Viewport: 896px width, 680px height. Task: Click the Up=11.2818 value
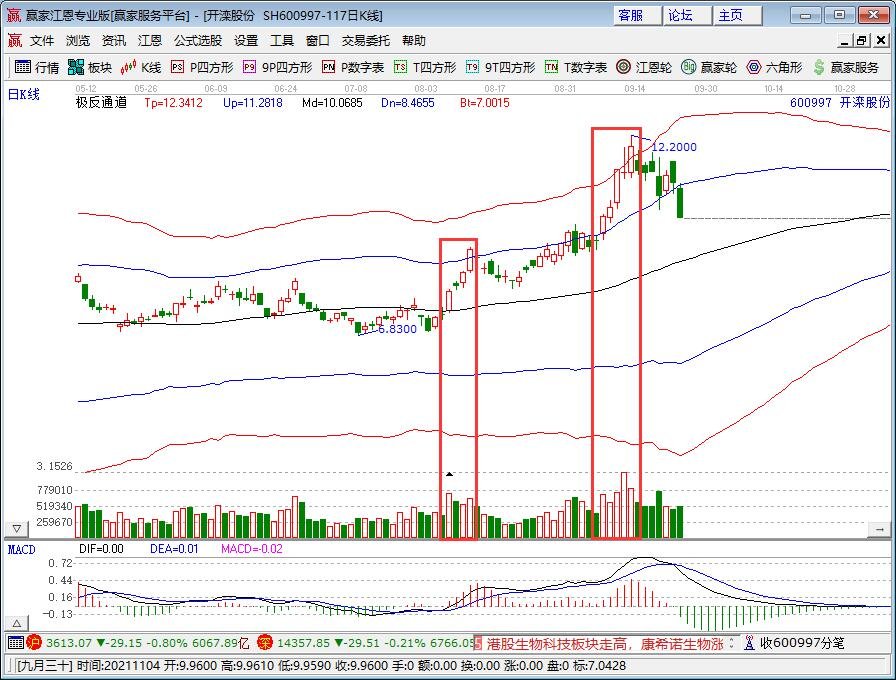(x=253, y=103)
